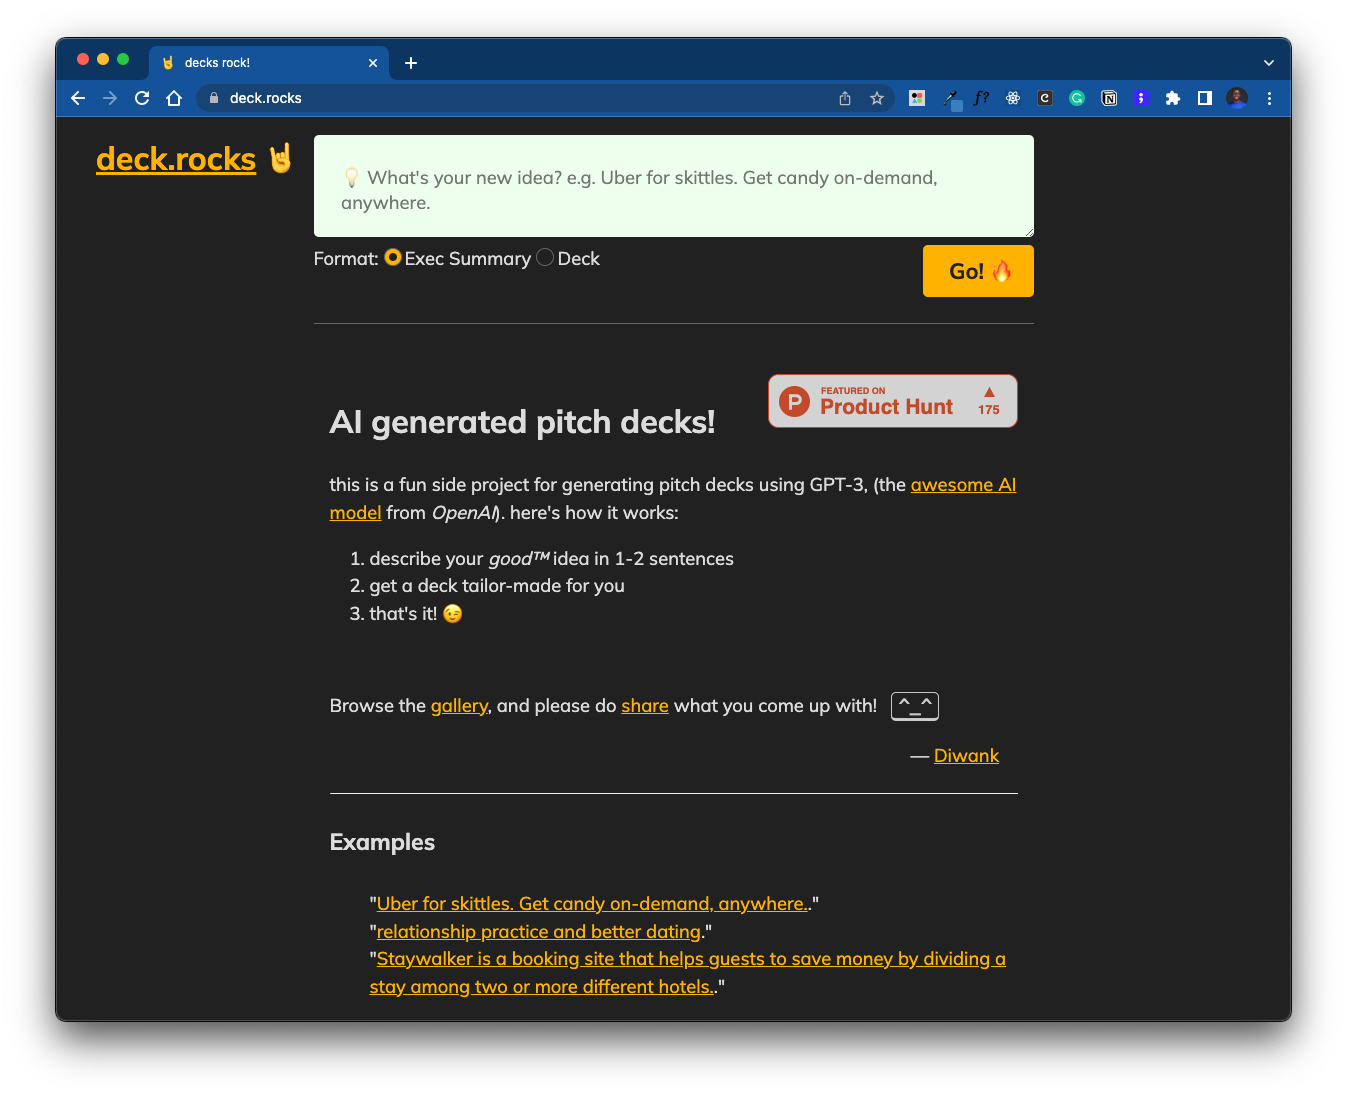
Task: Click the AI generated pitch decks! heading
Action: click(x=523, y=422)
